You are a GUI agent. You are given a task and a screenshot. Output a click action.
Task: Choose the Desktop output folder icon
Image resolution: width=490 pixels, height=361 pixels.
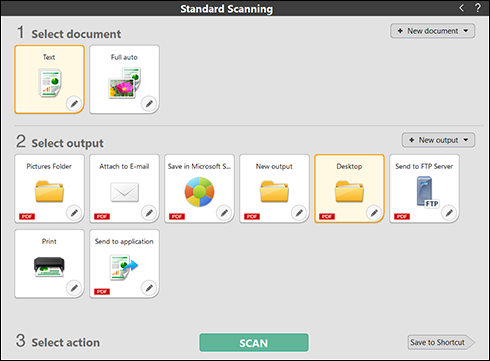349,191
